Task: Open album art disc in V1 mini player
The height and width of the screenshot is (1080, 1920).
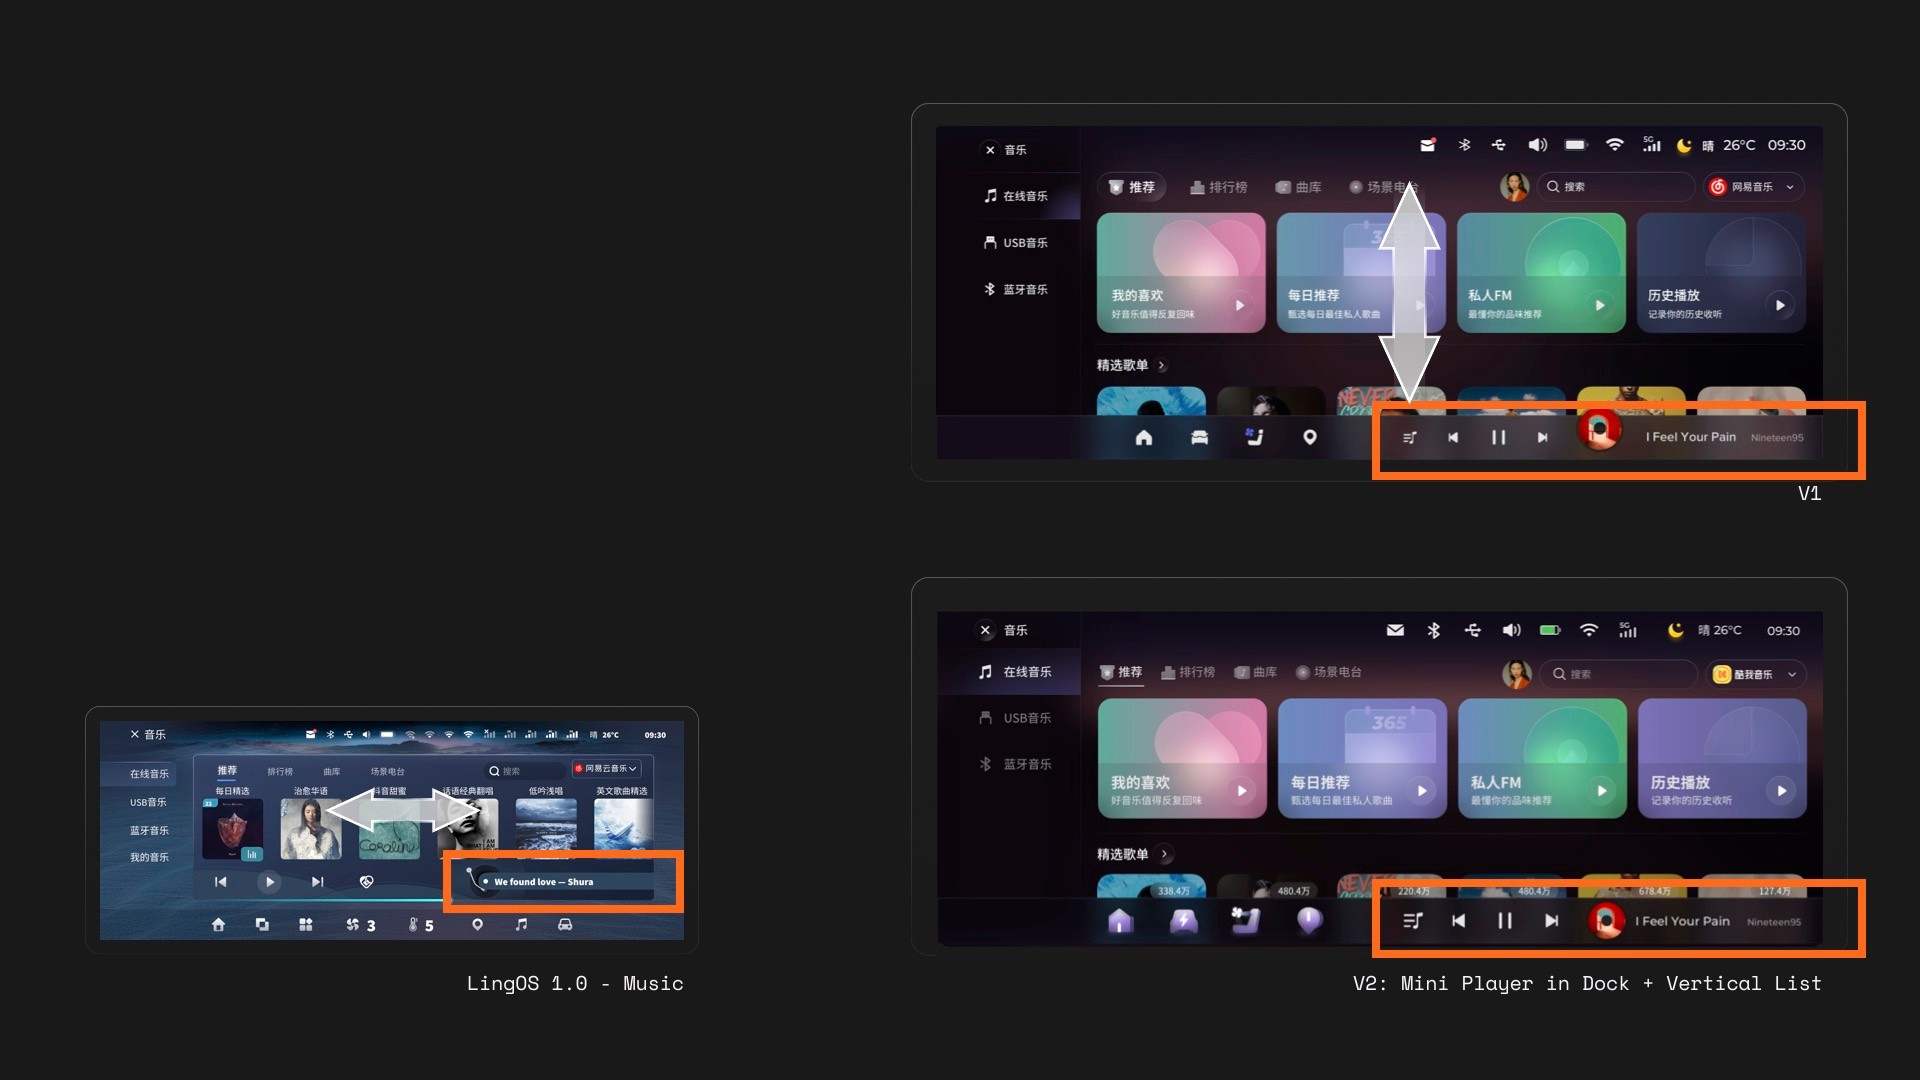Action: (x=1599, y=431)
